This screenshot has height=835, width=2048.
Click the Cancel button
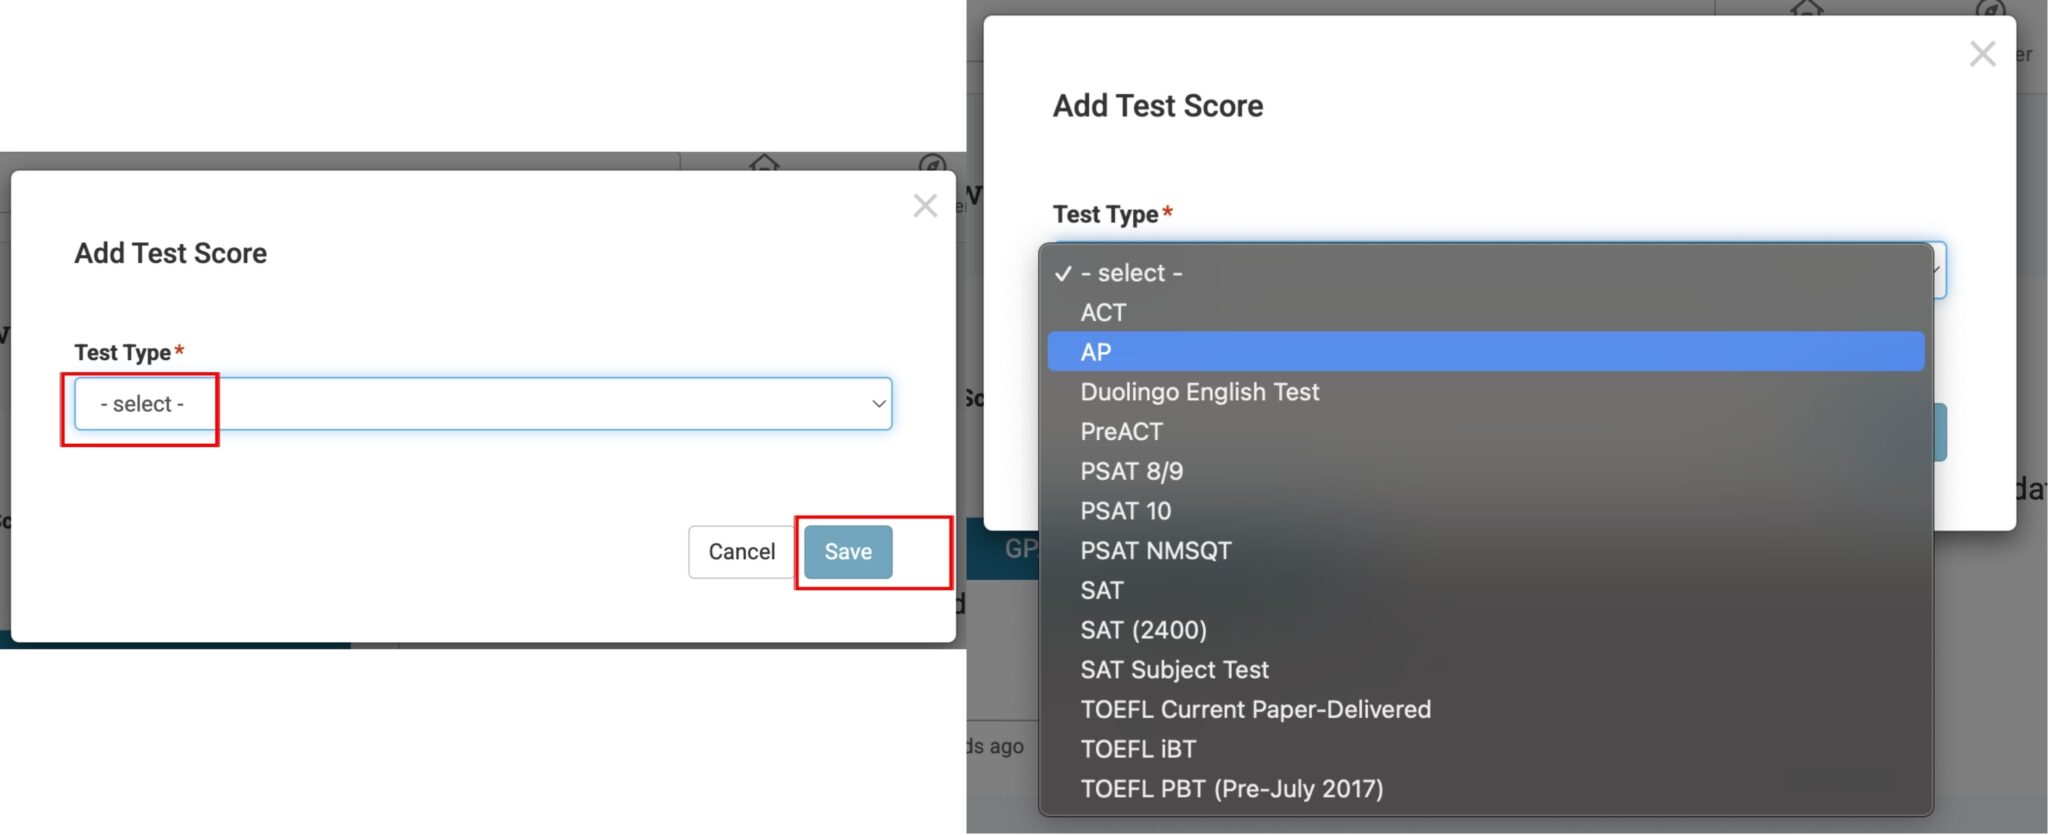point(741,552)
